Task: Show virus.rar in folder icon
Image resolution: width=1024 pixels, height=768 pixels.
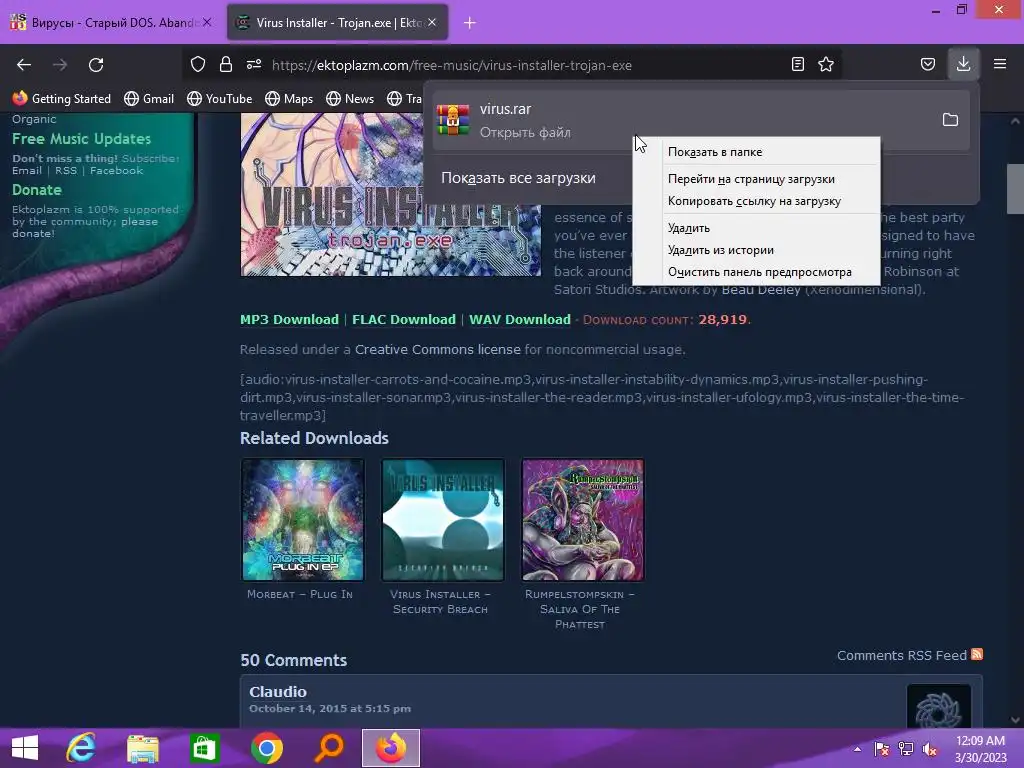Action: 950,120
